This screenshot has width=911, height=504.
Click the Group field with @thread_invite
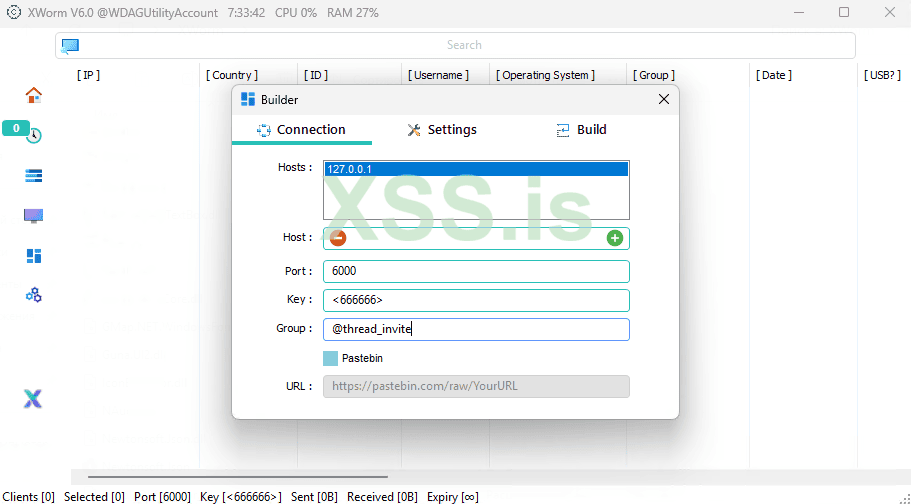point(476,329)
